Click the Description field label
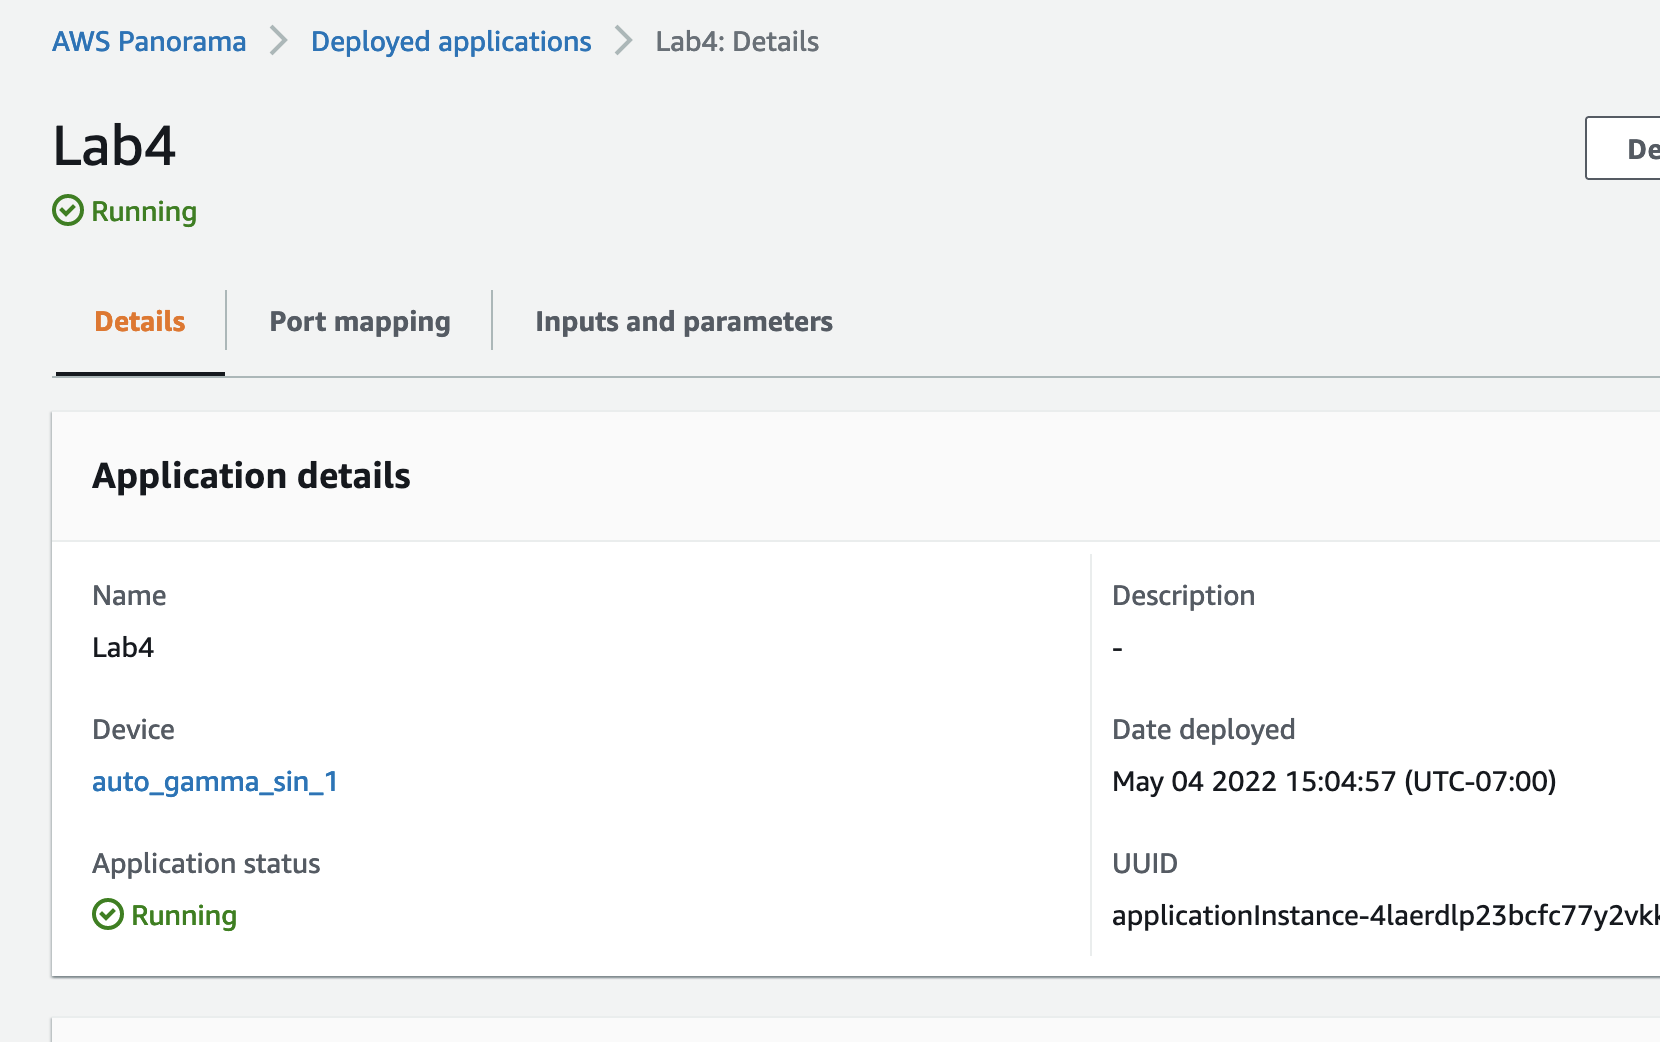Screen dimensions: 1660x1042 [1183, 596]
